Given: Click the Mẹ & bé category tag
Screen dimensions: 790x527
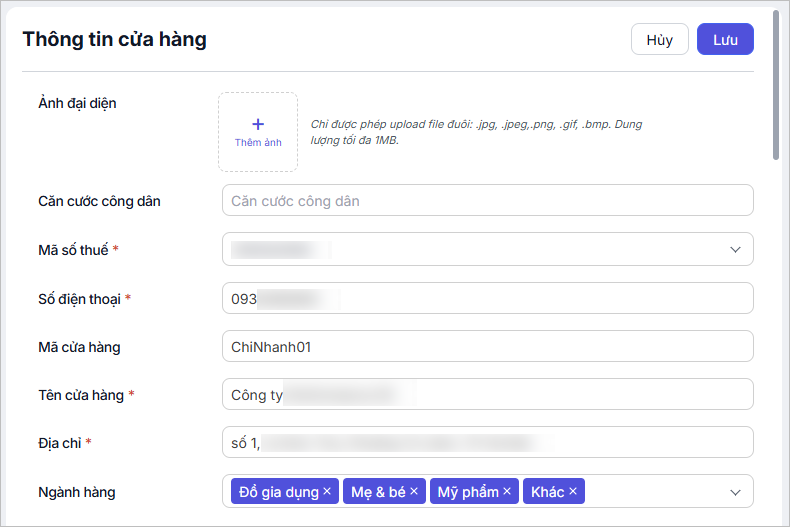Looking at the screenshot, I should 376,491.
